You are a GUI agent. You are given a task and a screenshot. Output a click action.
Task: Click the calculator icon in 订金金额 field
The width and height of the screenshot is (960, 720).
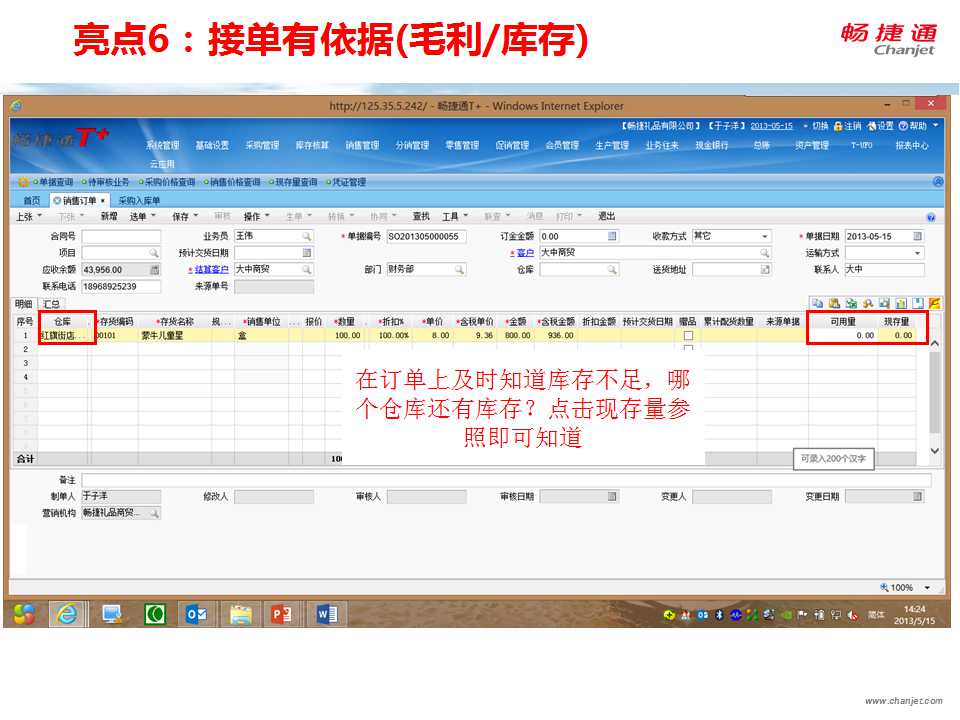(x=612, y=237)
